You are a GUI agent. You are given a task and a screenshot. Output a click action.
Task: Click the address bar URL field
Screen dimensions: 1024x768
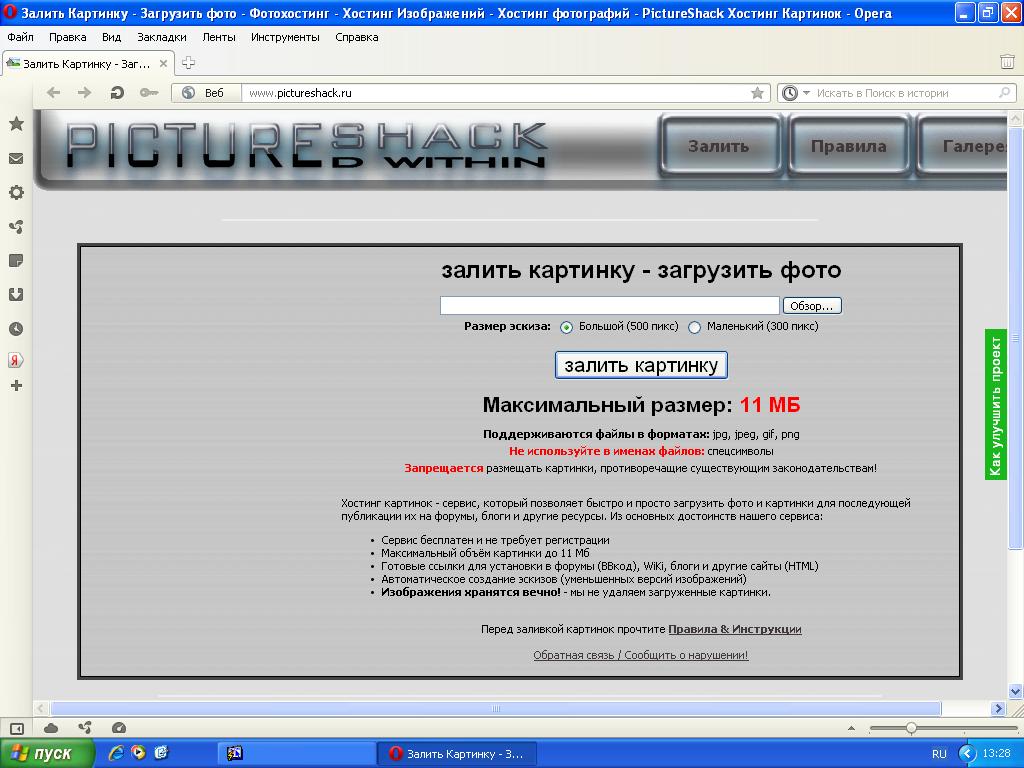(x=496, y=93)
